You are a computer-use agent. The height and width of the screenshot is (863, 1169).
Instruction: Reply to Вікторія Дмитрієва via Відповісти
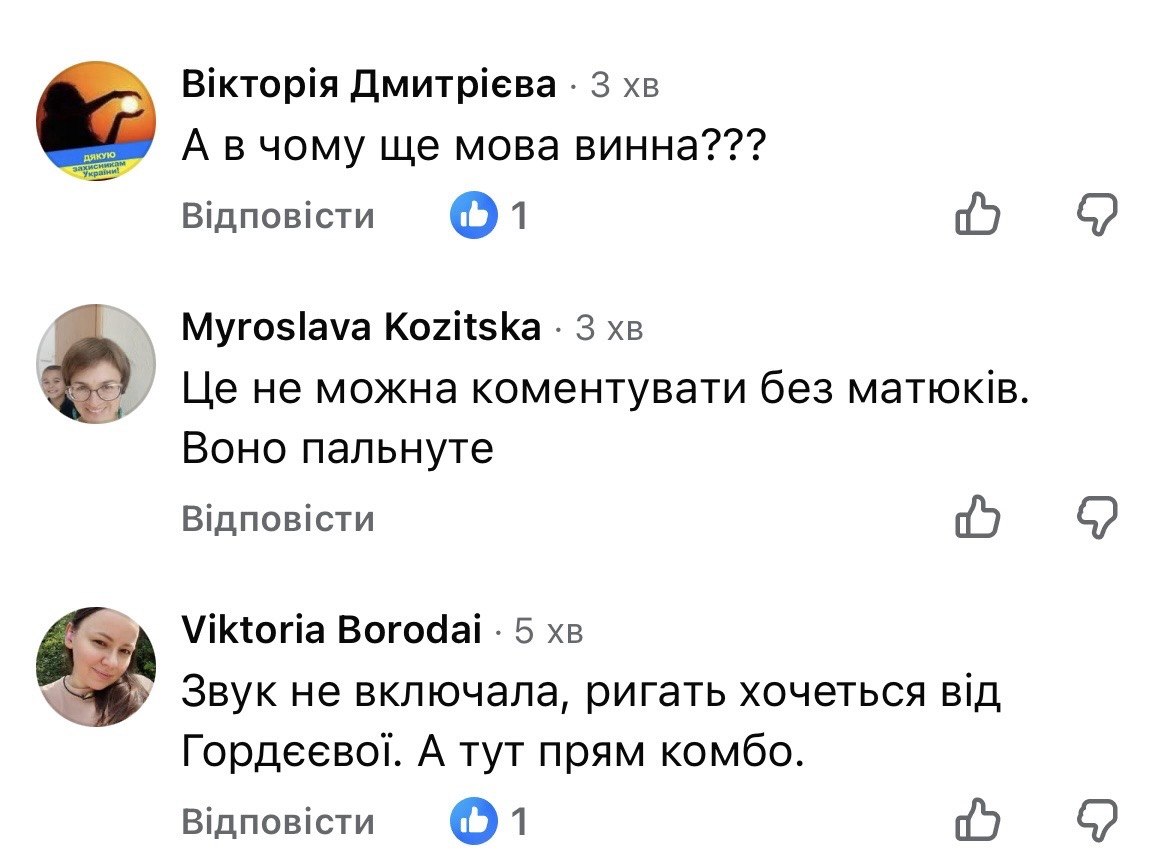[278, 215]
